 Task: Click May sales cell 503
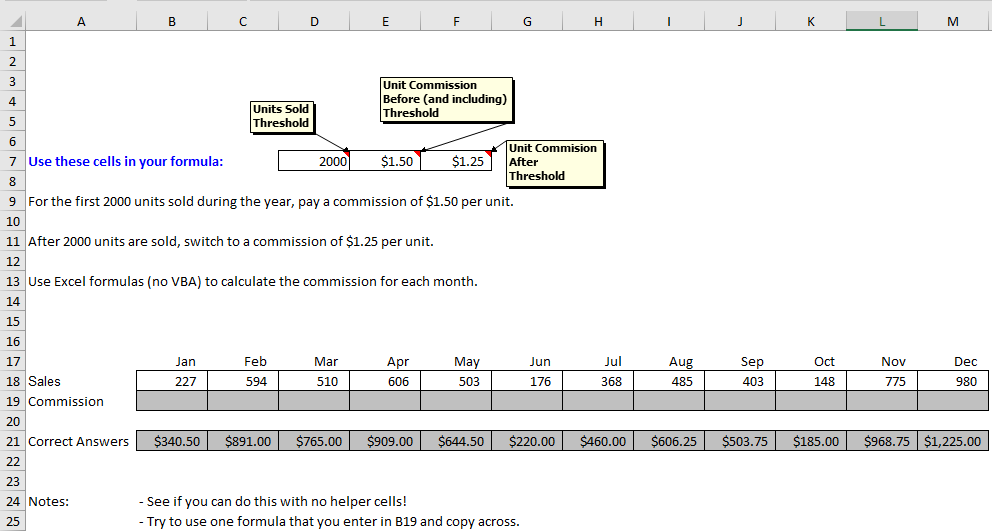[x=456, y=381]
